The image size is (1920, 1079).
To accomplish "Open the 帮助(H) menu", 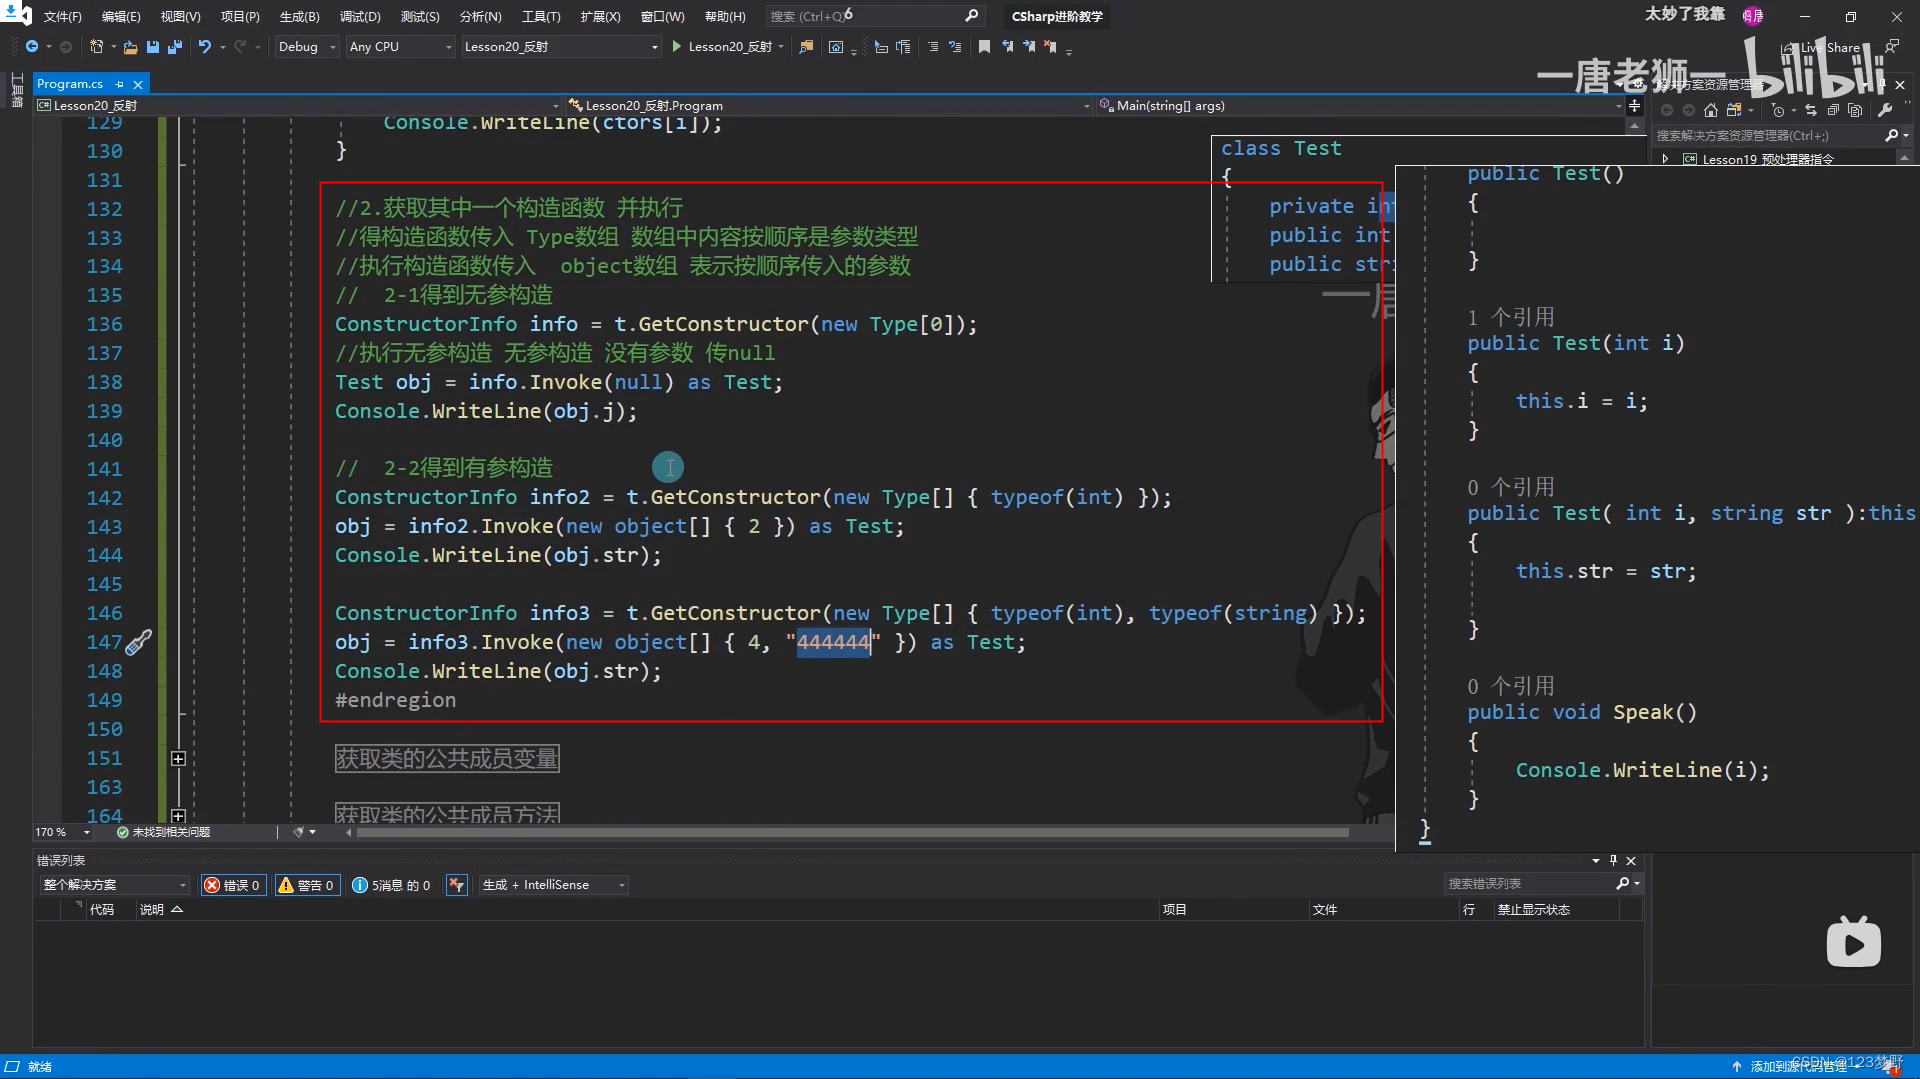I will click(x=725, y=16).
